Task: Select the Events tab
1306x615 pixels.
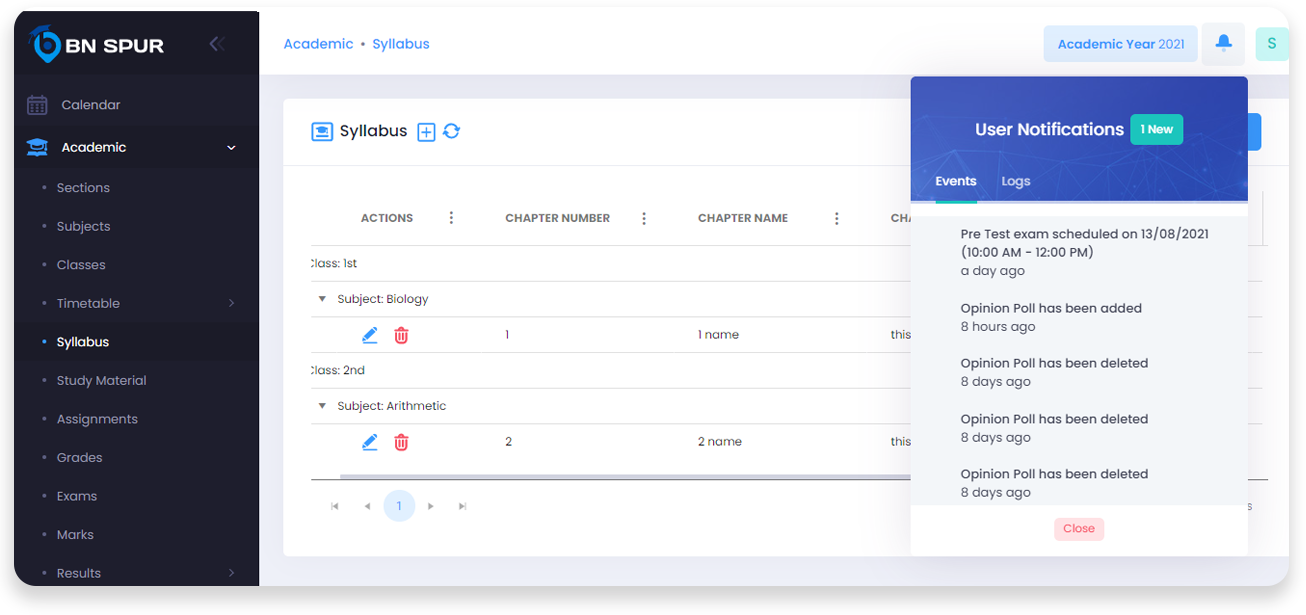Action: coord(955,181)
